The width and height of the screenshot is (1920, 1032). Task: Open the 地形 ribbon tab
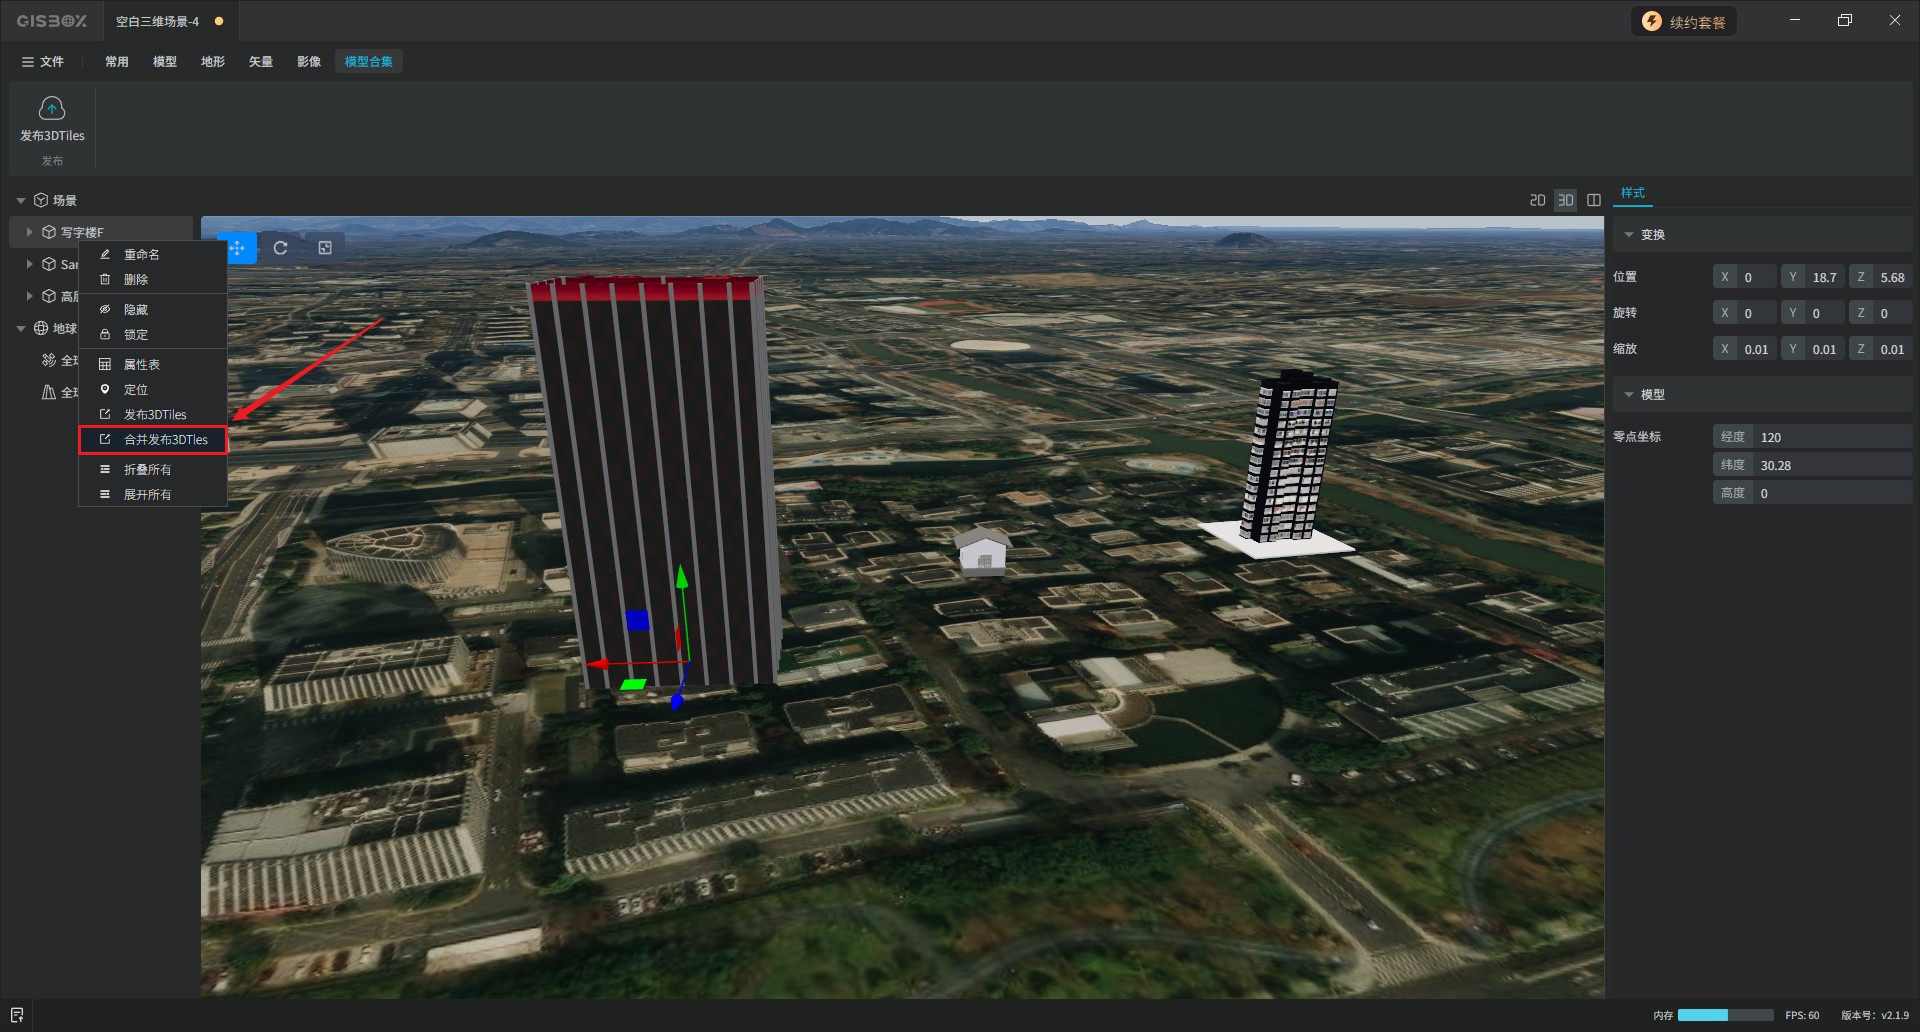pos(212,62)
